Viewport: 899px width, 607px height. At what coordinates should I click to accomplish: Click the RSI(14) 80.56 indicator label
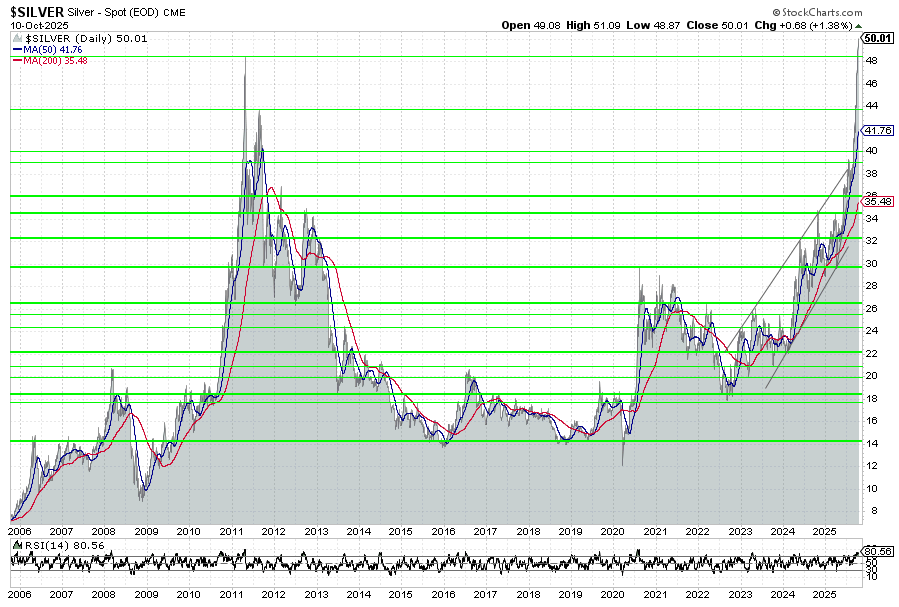coord(45,546)
